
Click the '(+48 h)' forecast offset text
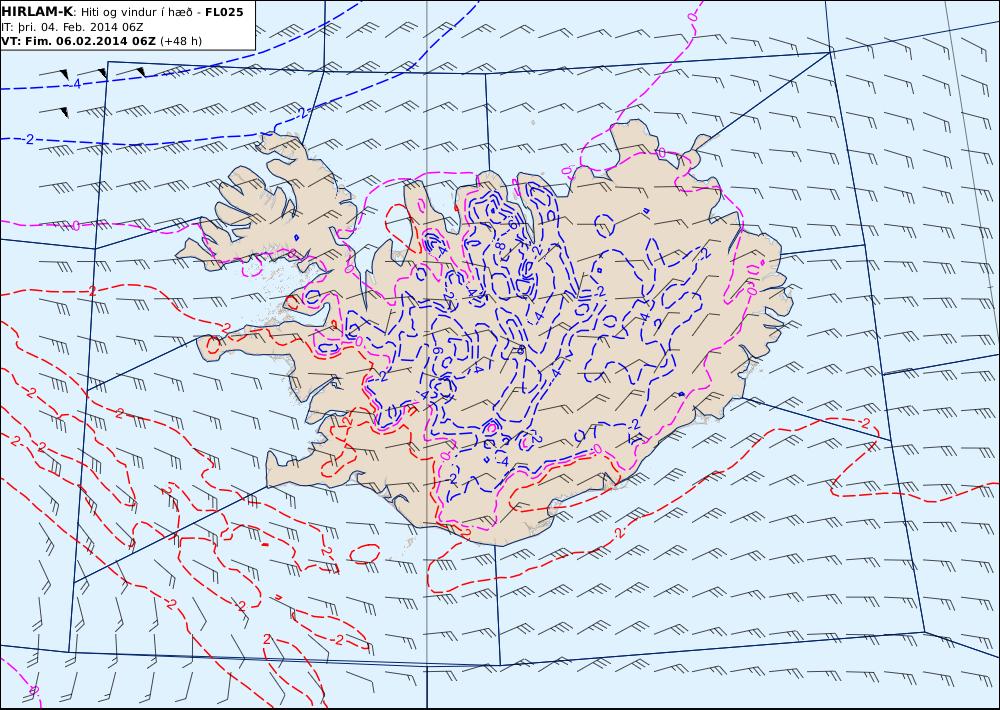(x=180, y=41)
